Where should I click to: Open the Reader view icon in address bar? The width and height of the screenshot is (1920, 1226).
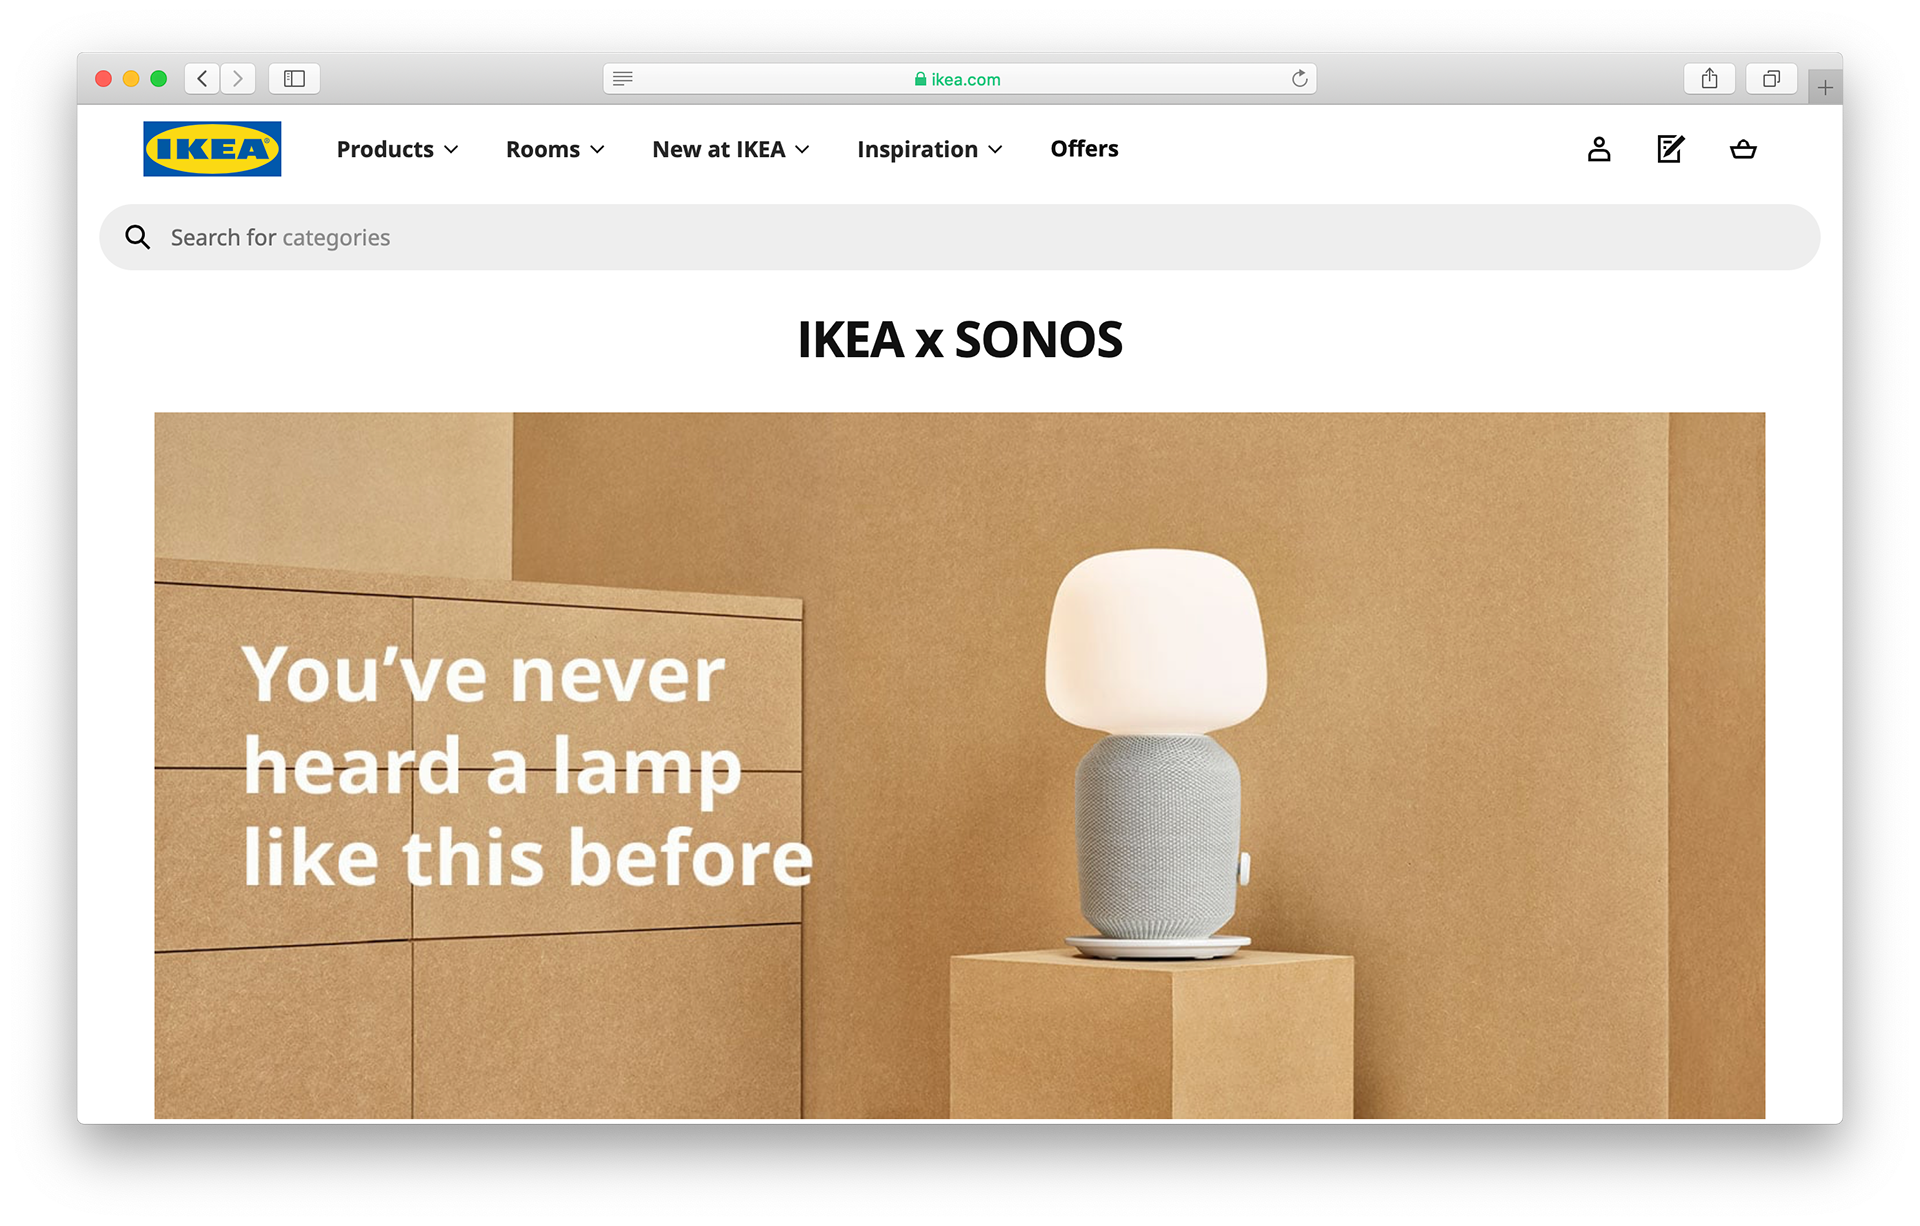623,78
